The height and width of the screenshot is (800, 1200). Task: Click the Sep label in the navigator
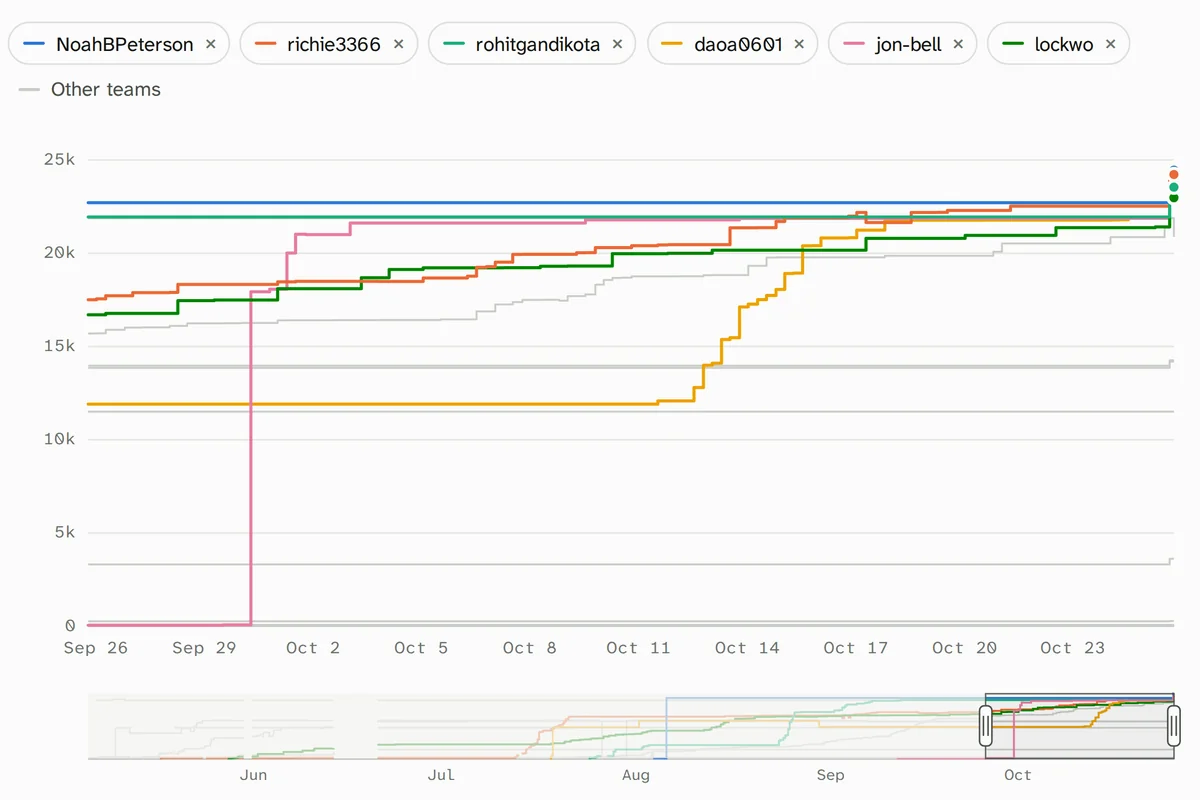click(830, 775)
